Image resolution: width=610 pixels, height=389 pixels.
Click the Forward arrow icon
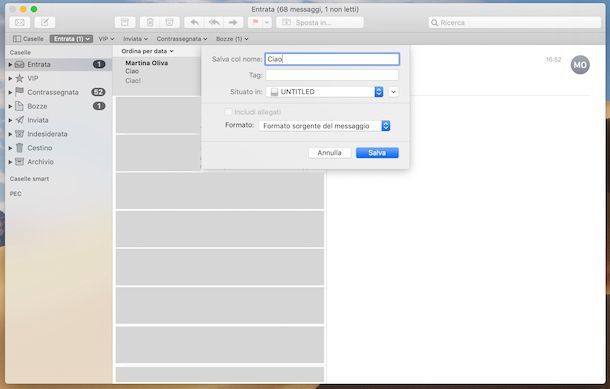click(233, 23)
